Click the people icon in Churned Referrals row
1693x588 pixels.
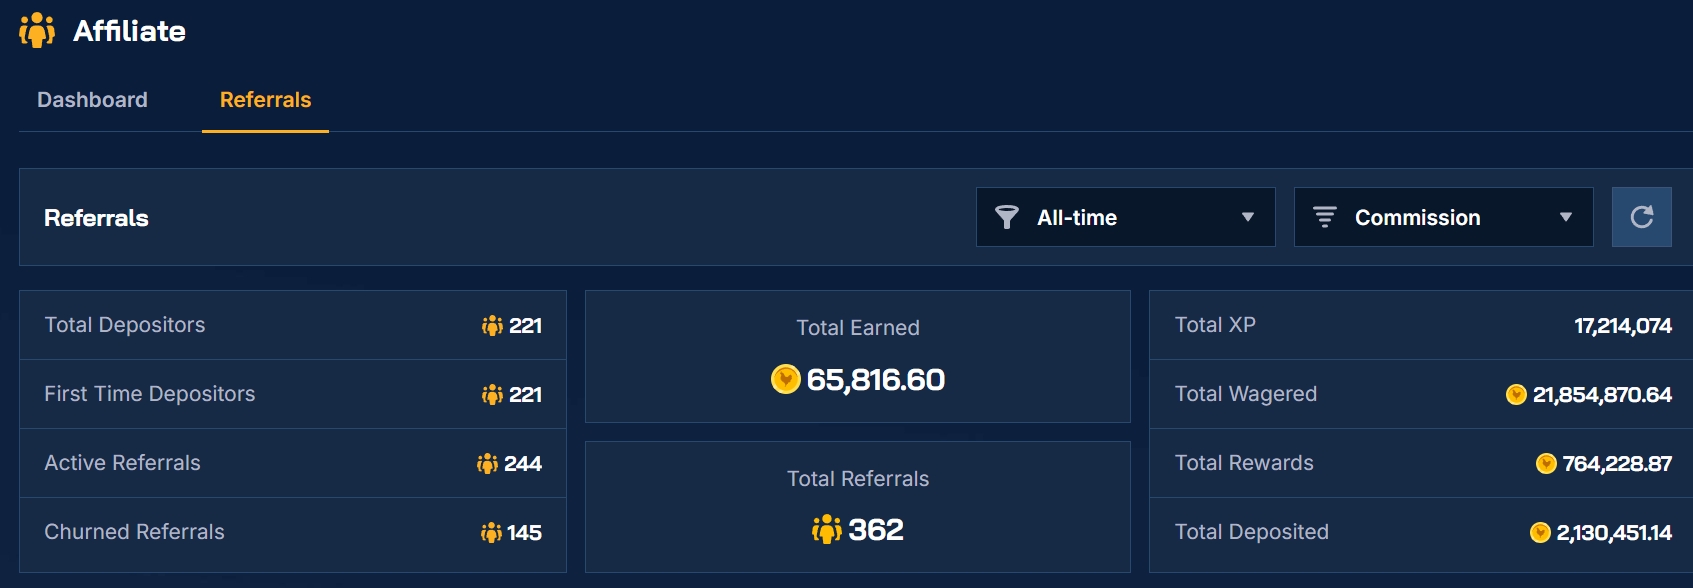coord(491,532)
